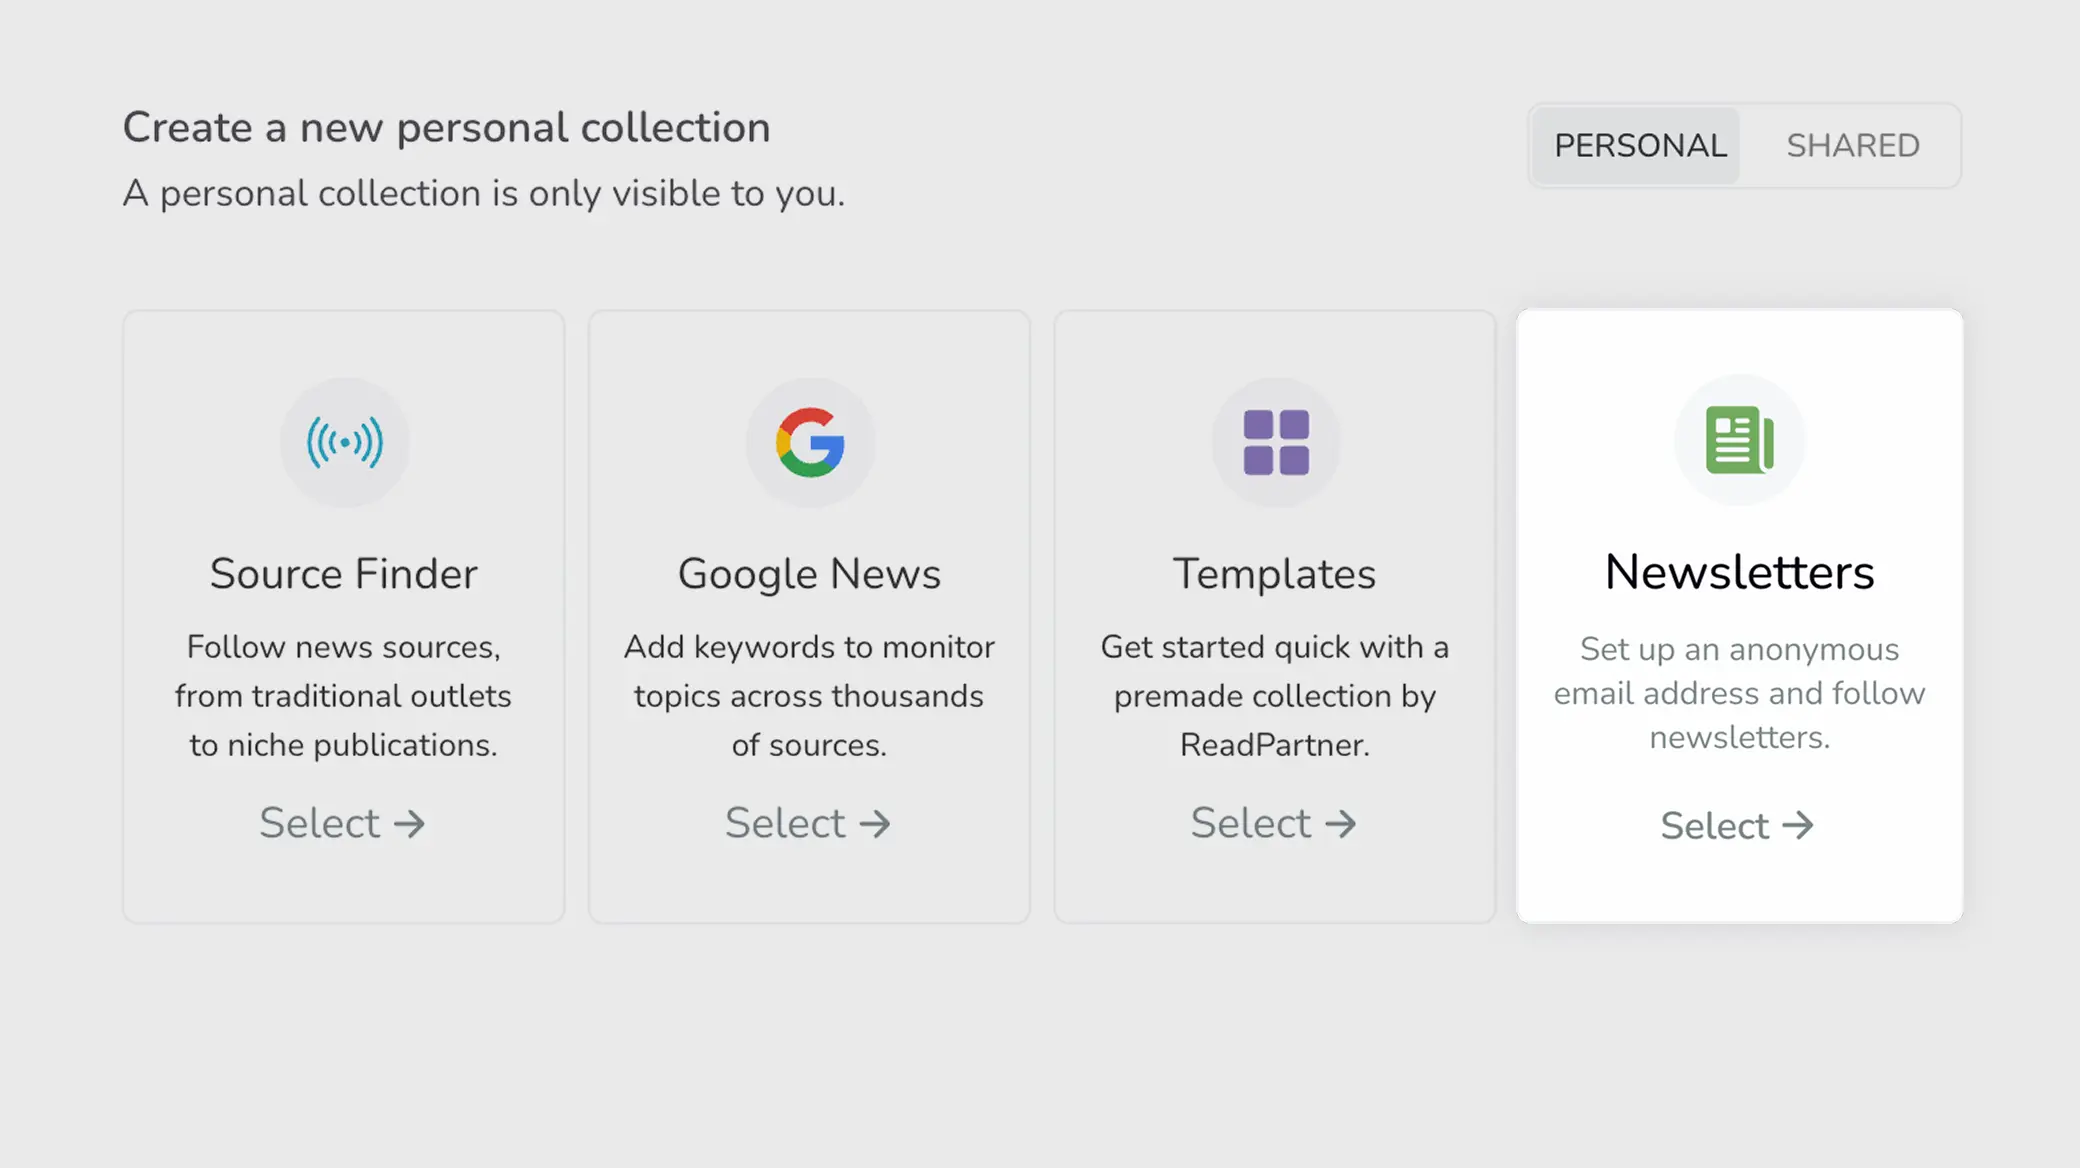The height and width of the screenshot is (1168, 2080).
Task: Click the 'Add keywords to monitor' description
Action: tap(809, 696)
